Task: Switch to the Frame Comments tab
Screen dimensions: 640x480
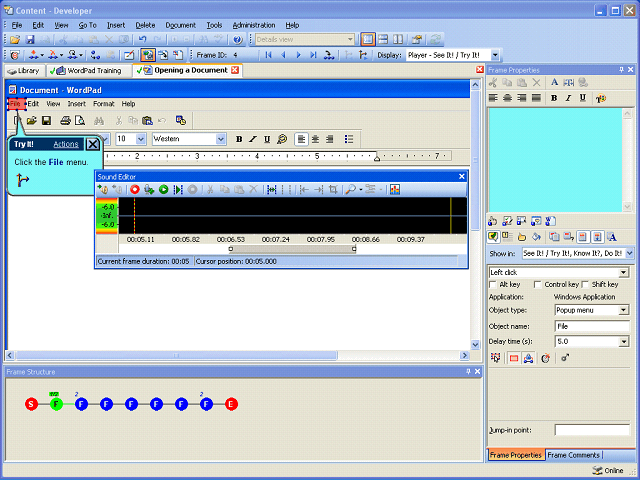Action: point(573,455)
